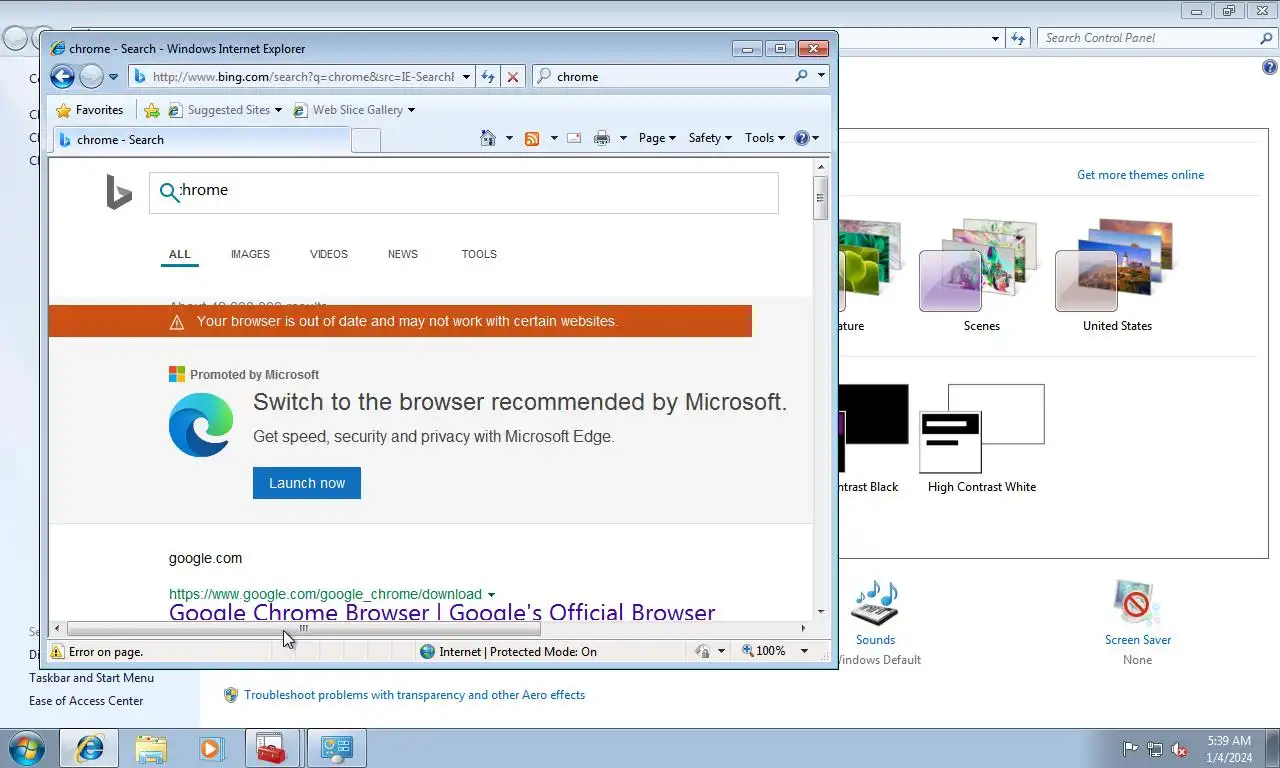The image size is (1280, 768).
Task: Select the ALL tab on Bing
Action: pyautogui.click(x=180, y=254)
